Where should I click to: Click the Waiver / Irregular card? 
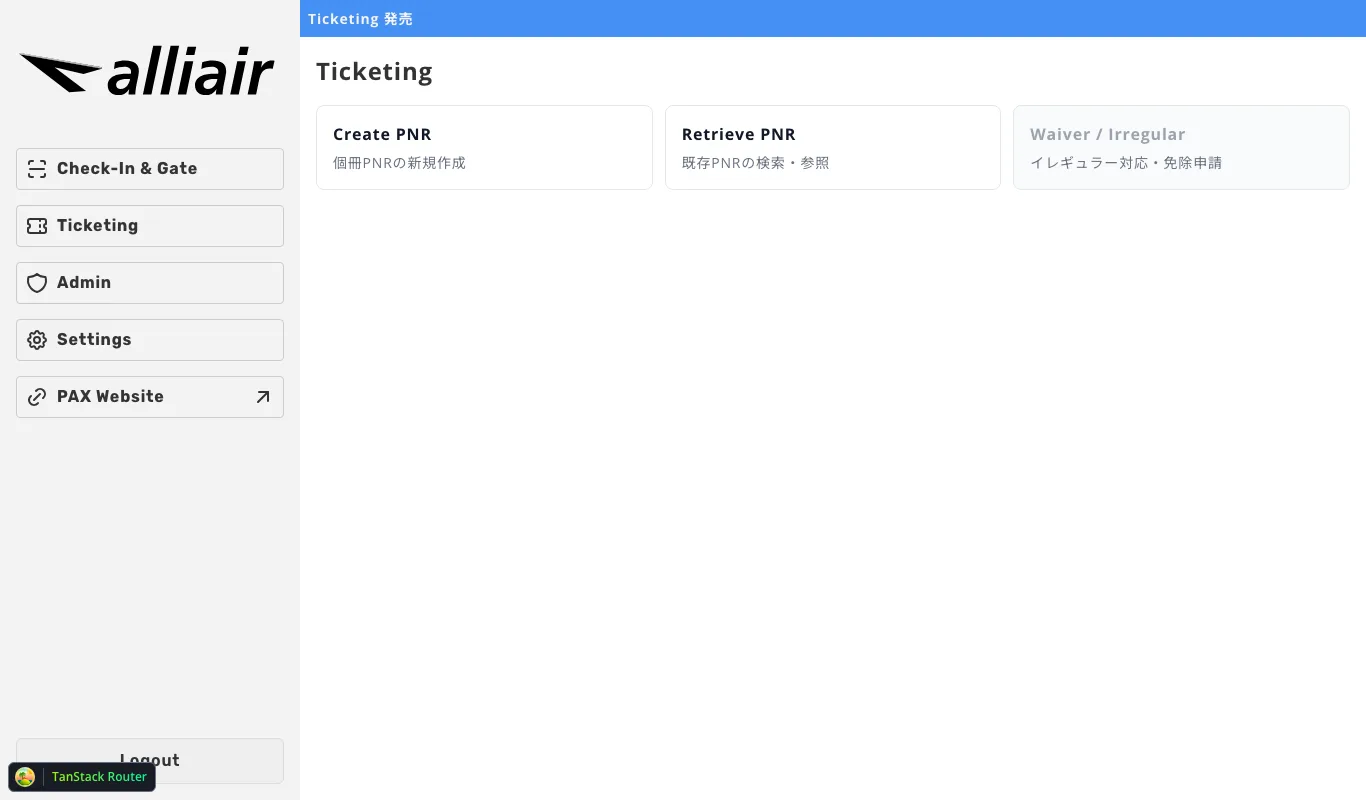tap(1181, 147)
